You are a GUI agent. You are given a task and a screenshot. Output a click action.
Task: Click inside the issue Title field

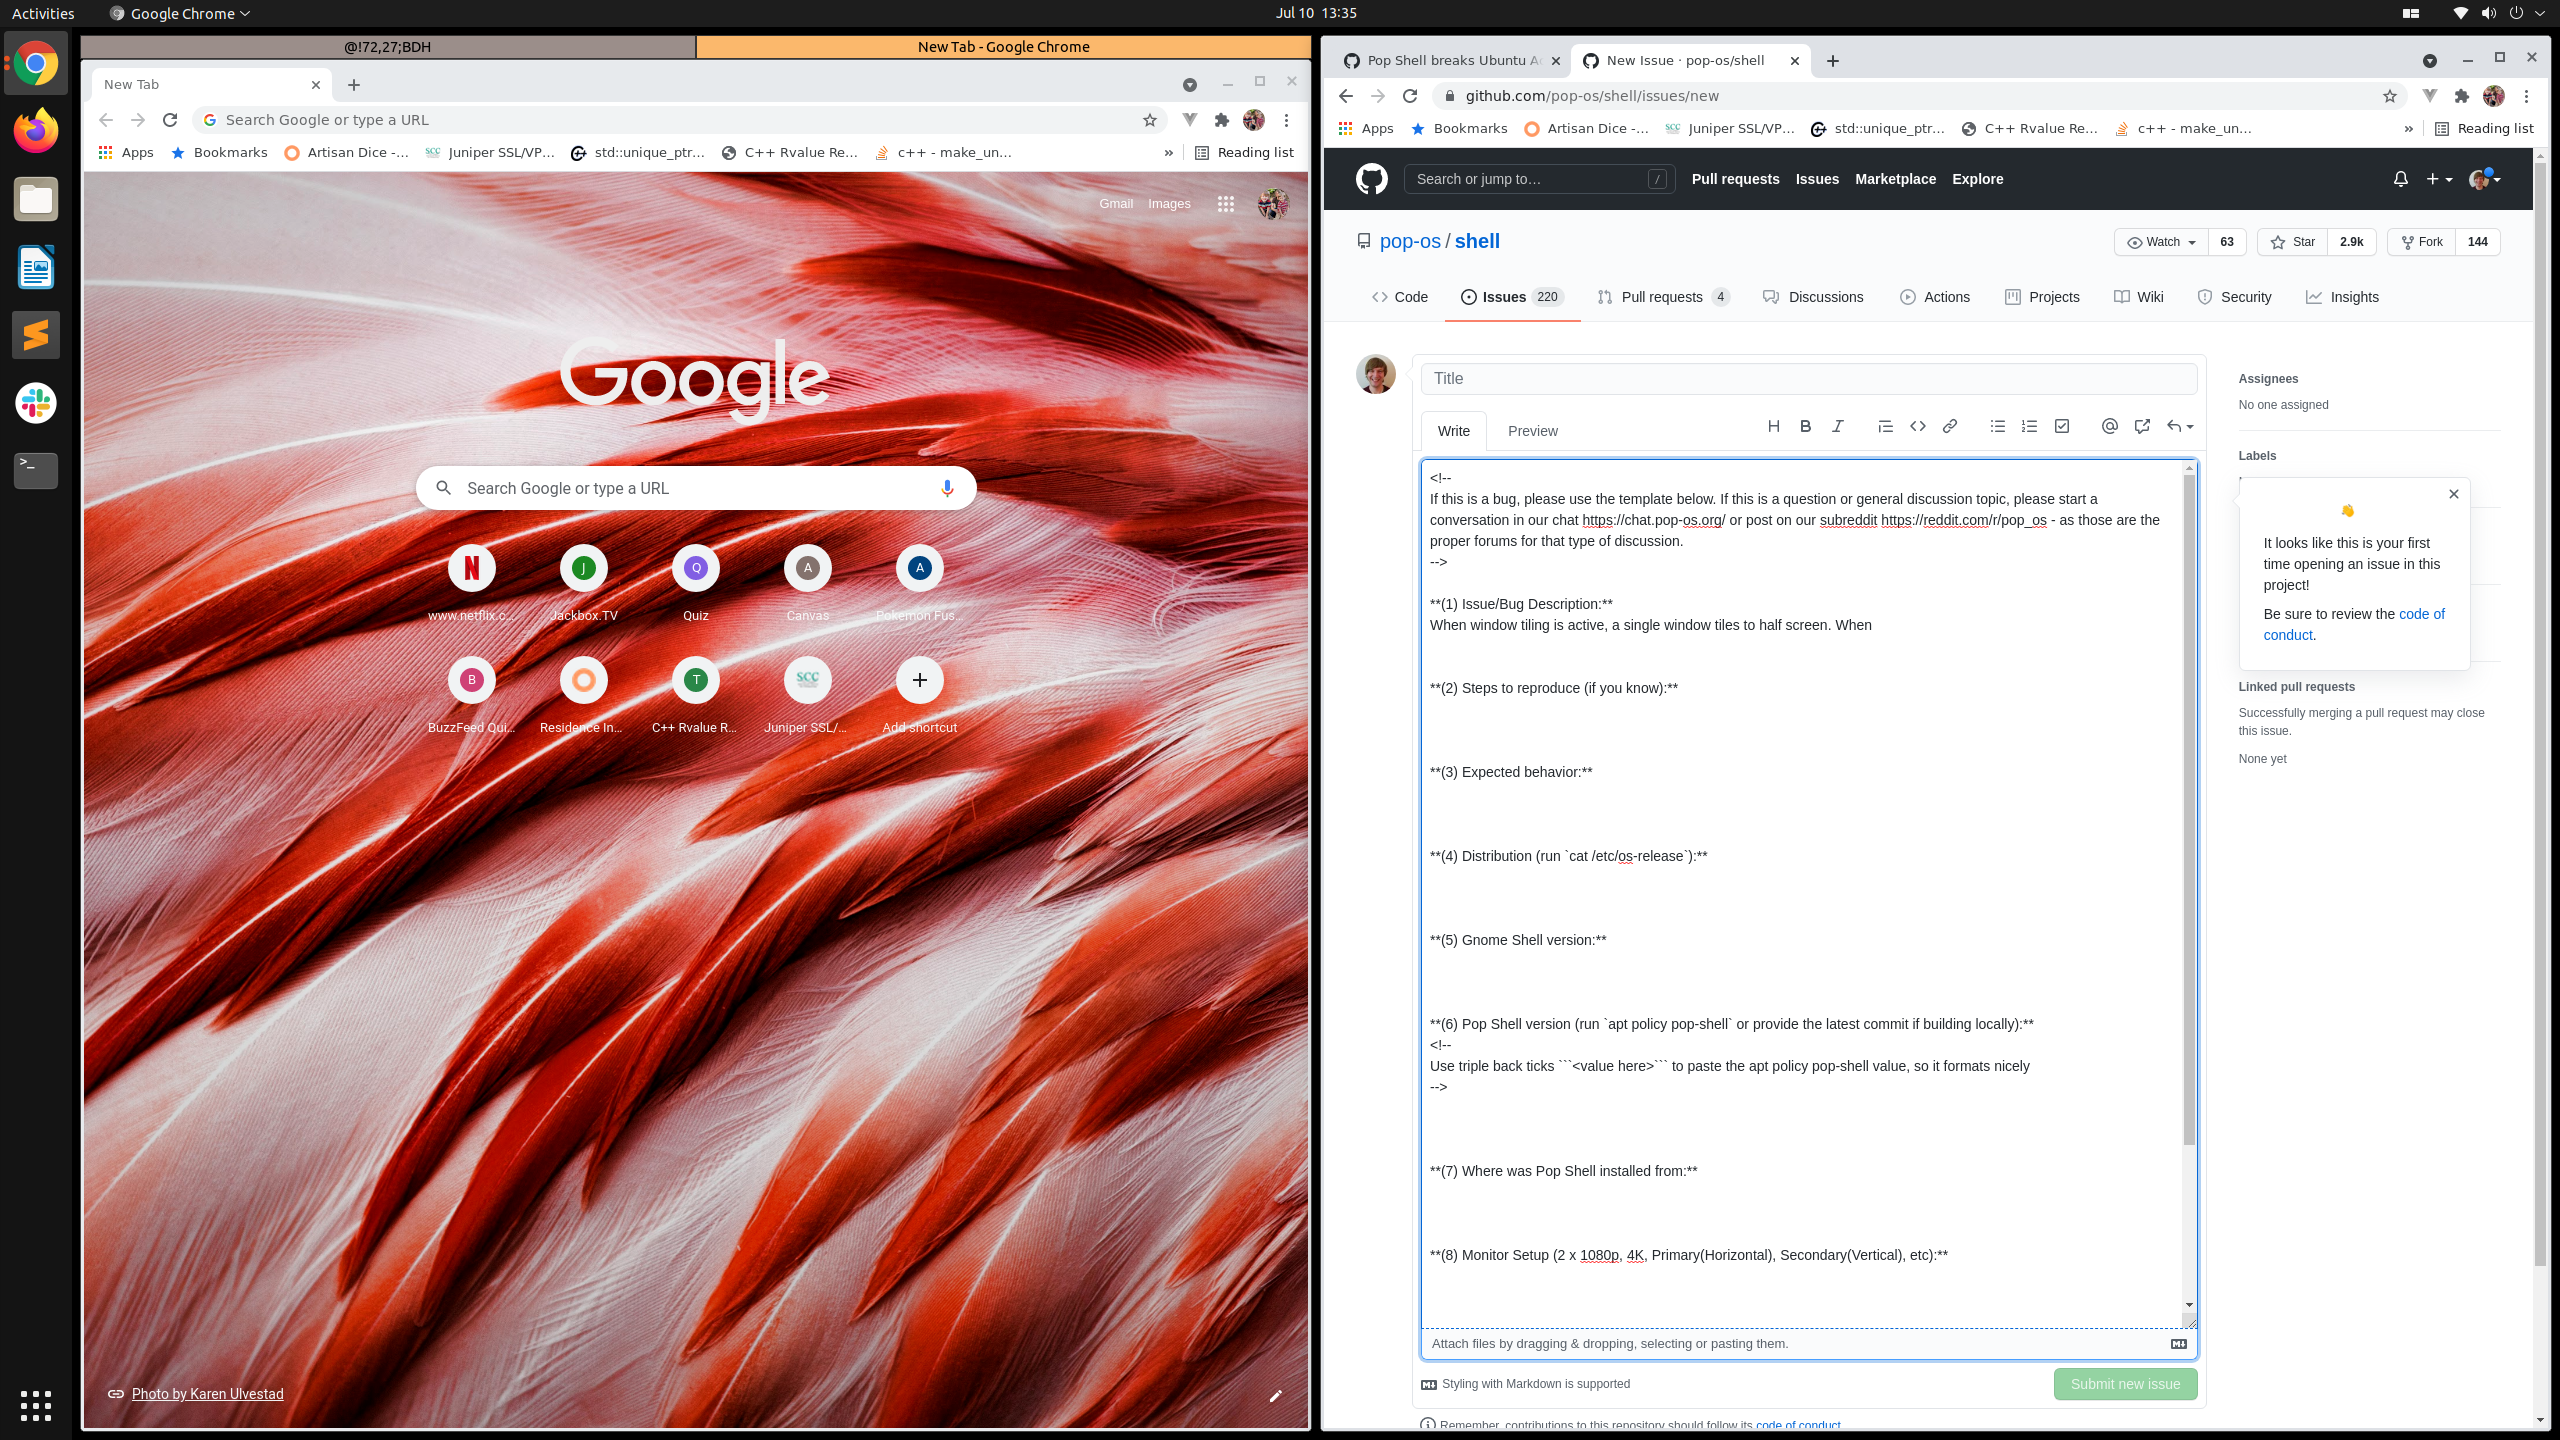point(1808,377)
